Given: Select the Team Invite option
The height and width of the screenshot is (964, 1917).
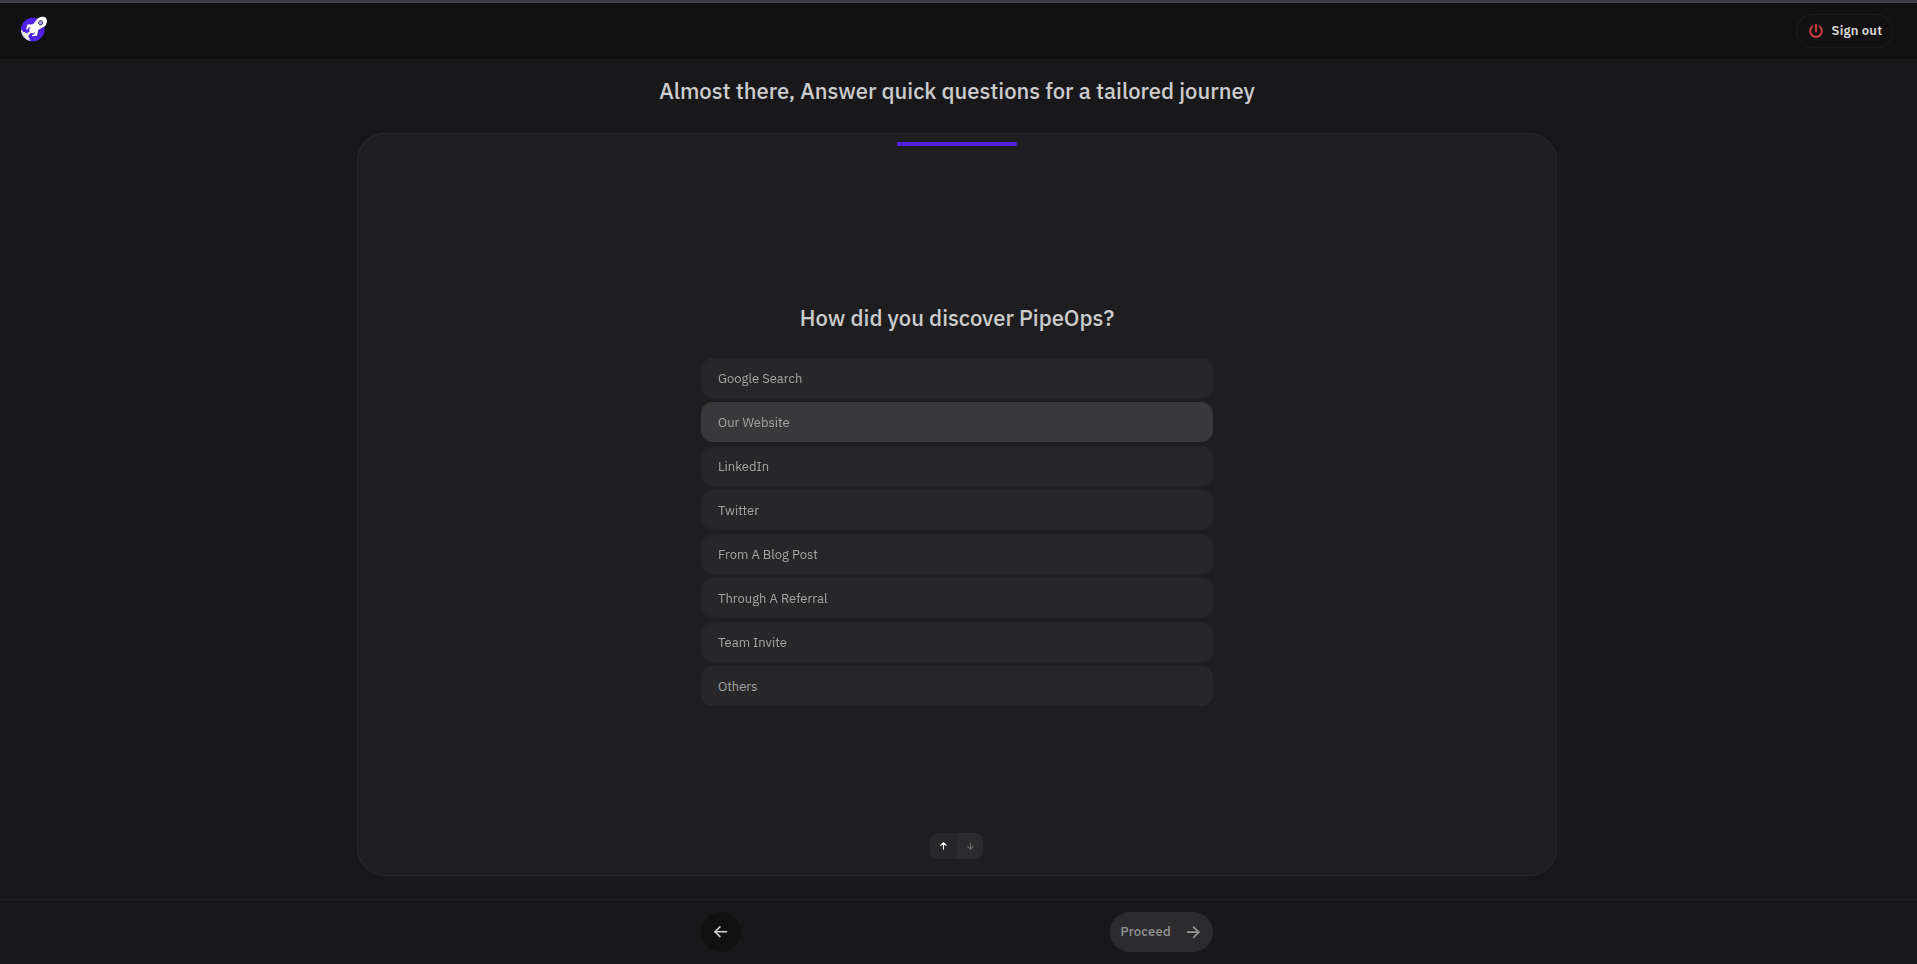Looking at the screenshot, I should point(957,643).
